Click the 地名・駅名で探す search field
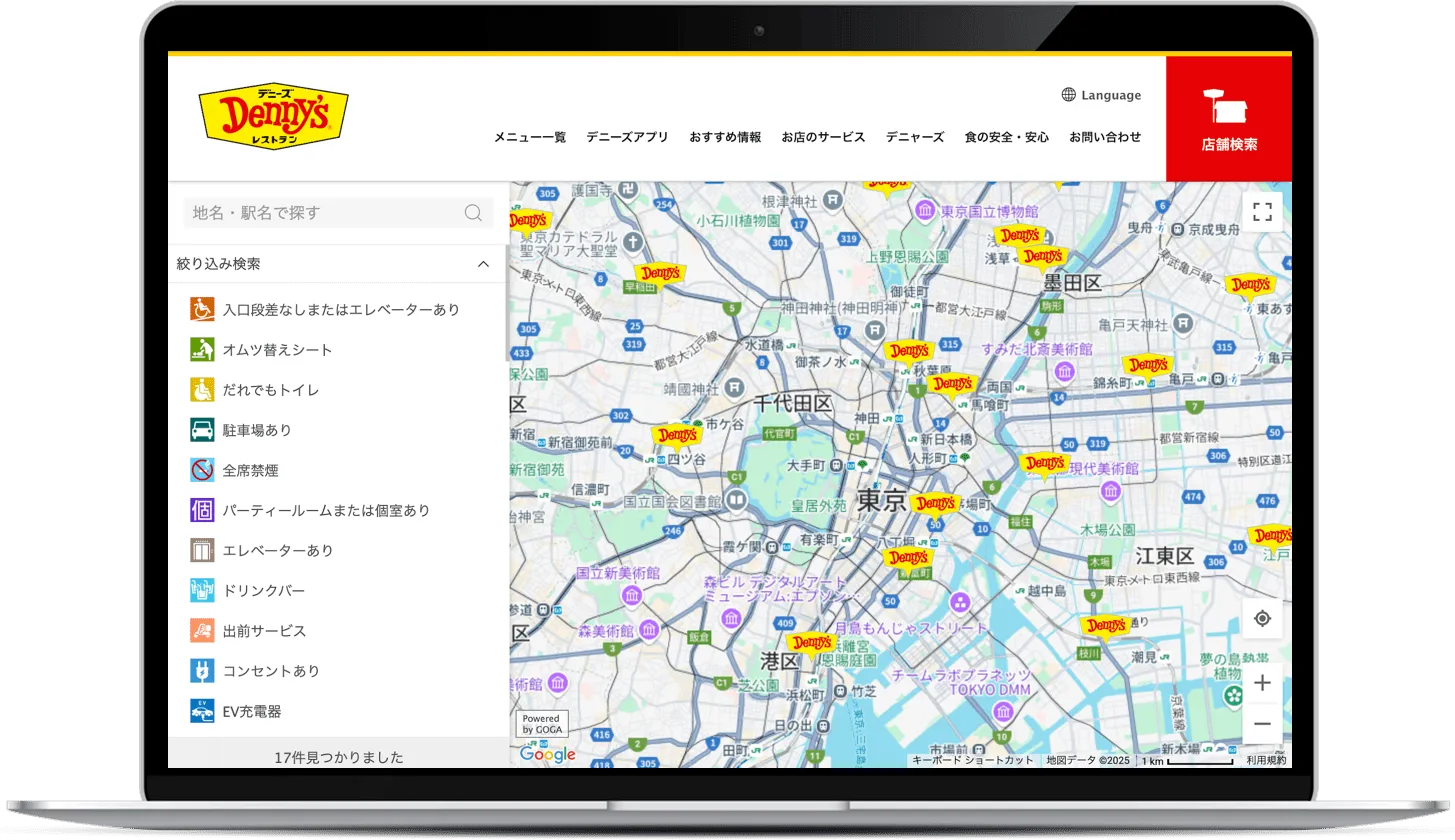The width and height of the screenshot is (1455, 840). click(330, 212)
